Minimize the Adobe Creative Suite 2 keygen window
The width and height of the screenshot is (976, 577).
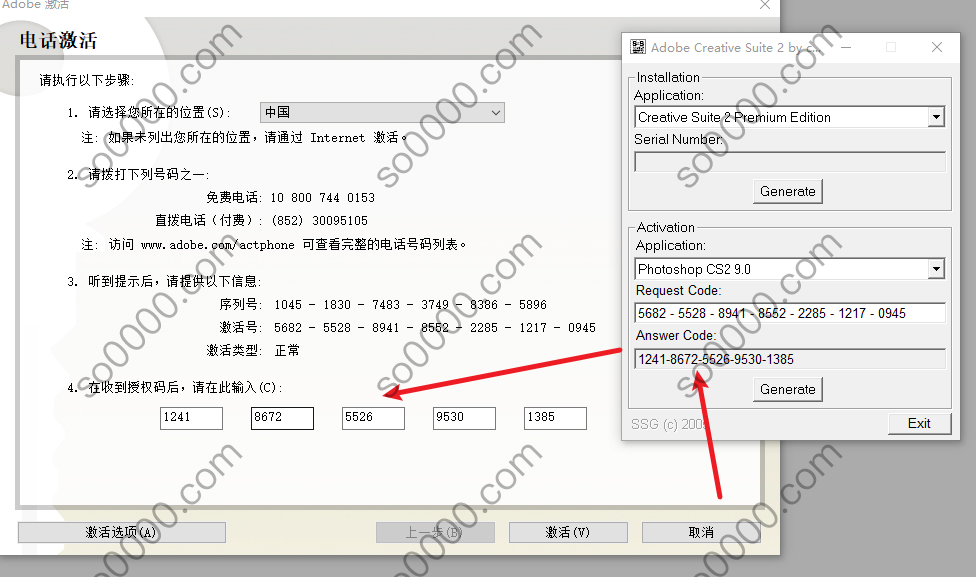pyautogui.click(x=846, y=47)
